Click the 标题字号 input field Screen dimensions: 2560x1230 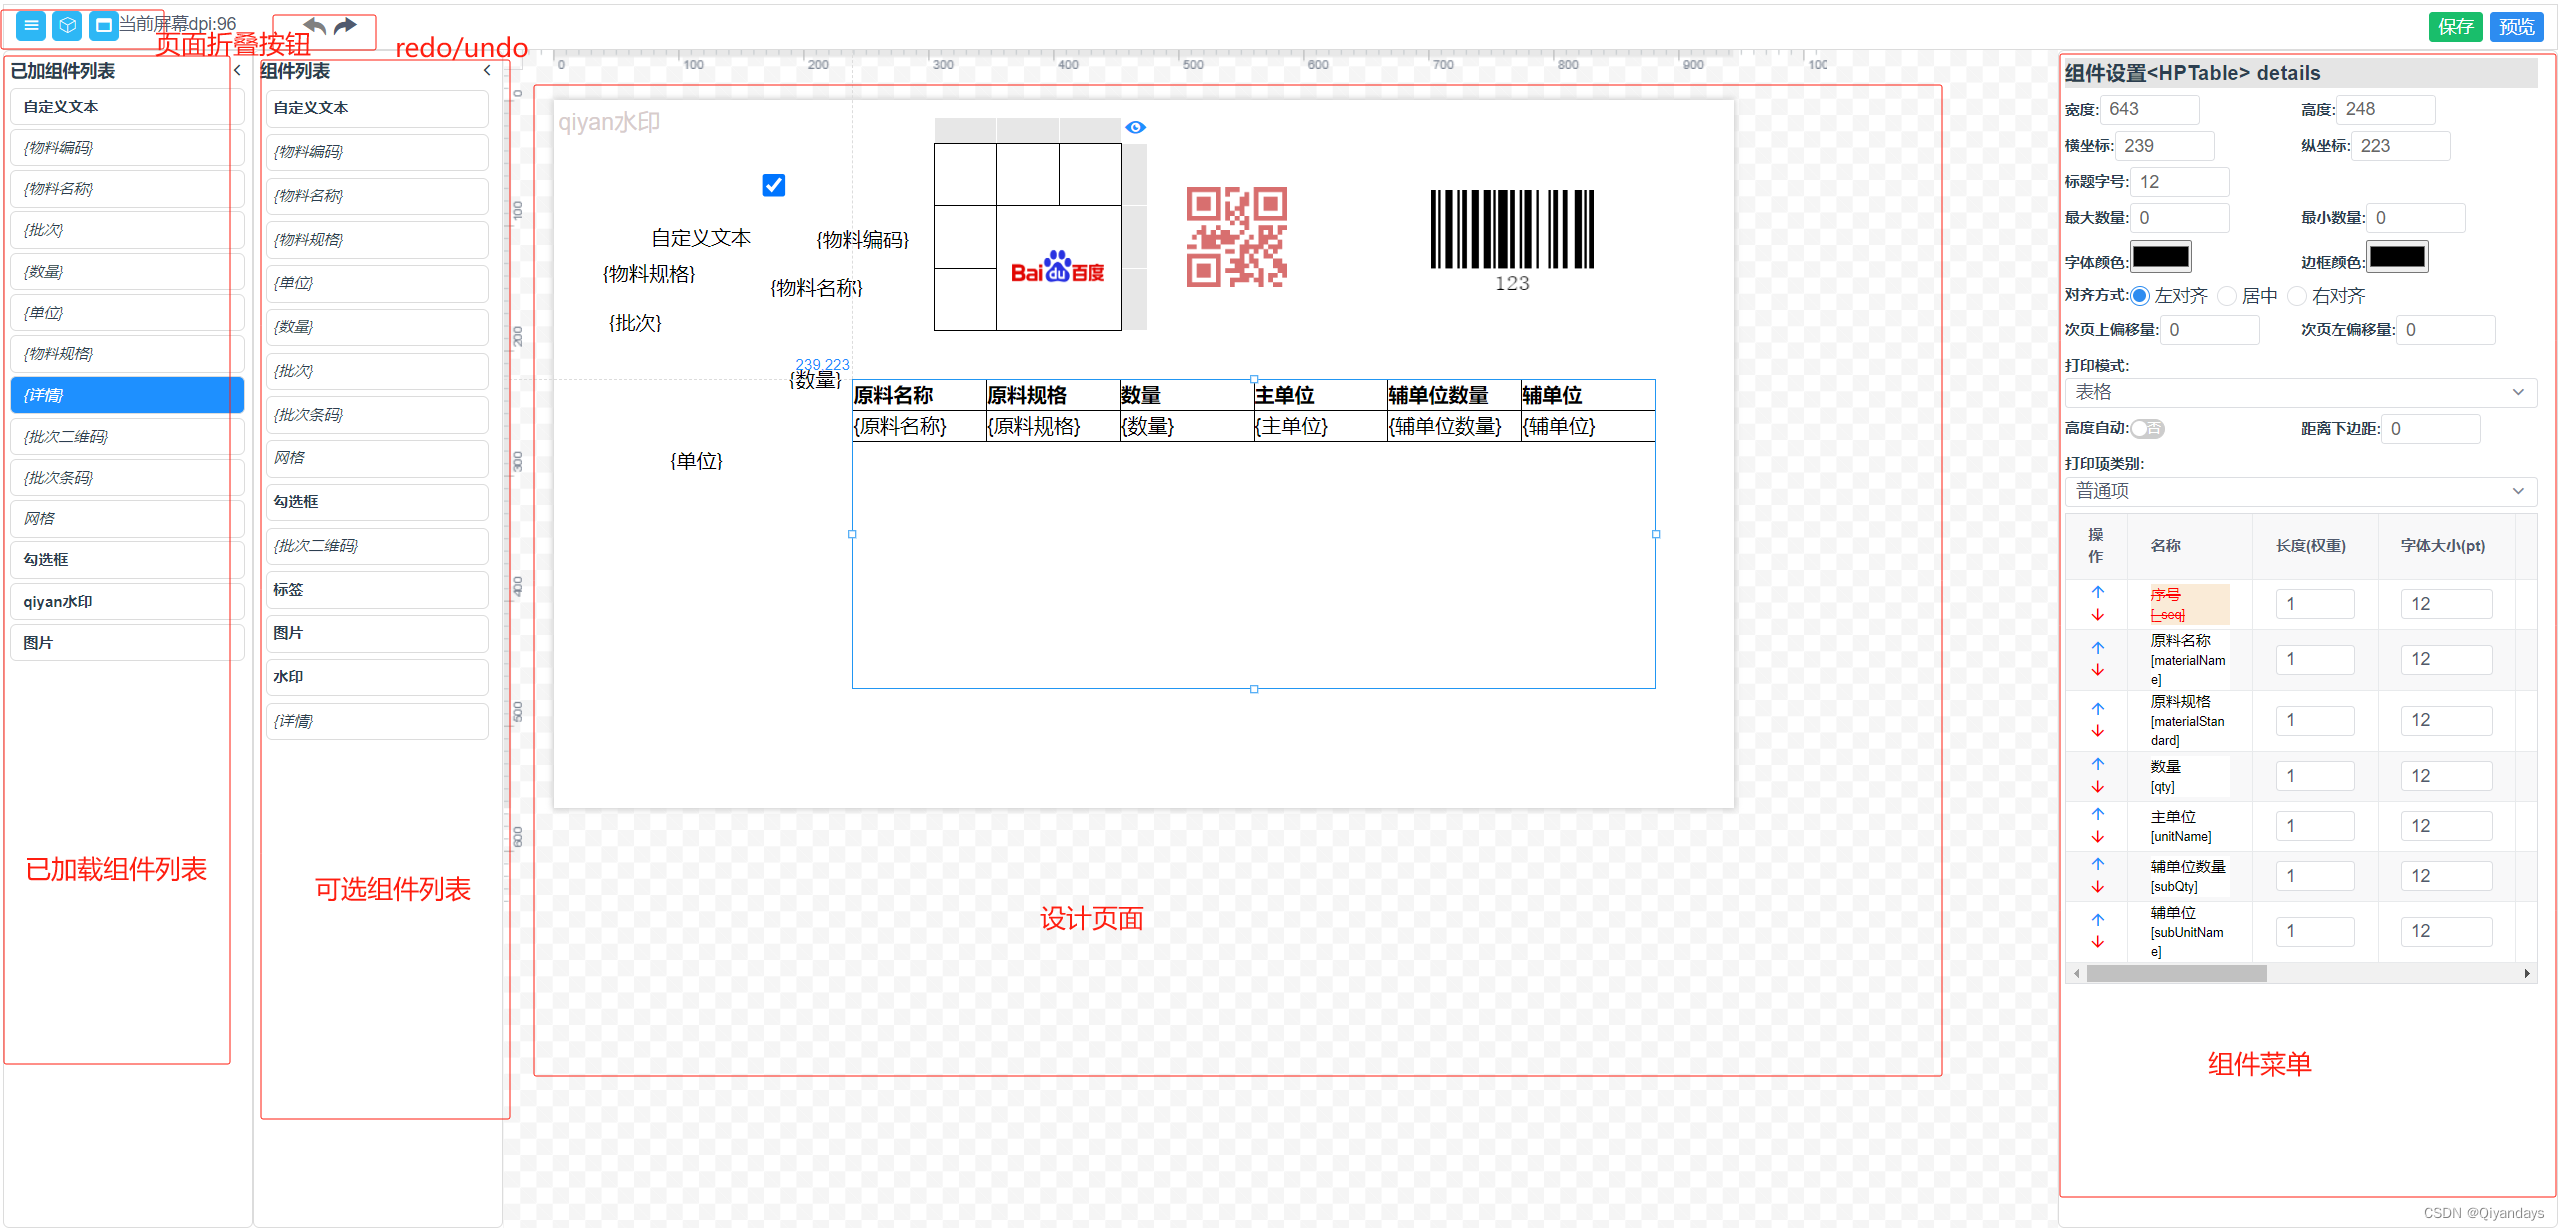[2179, 182]
